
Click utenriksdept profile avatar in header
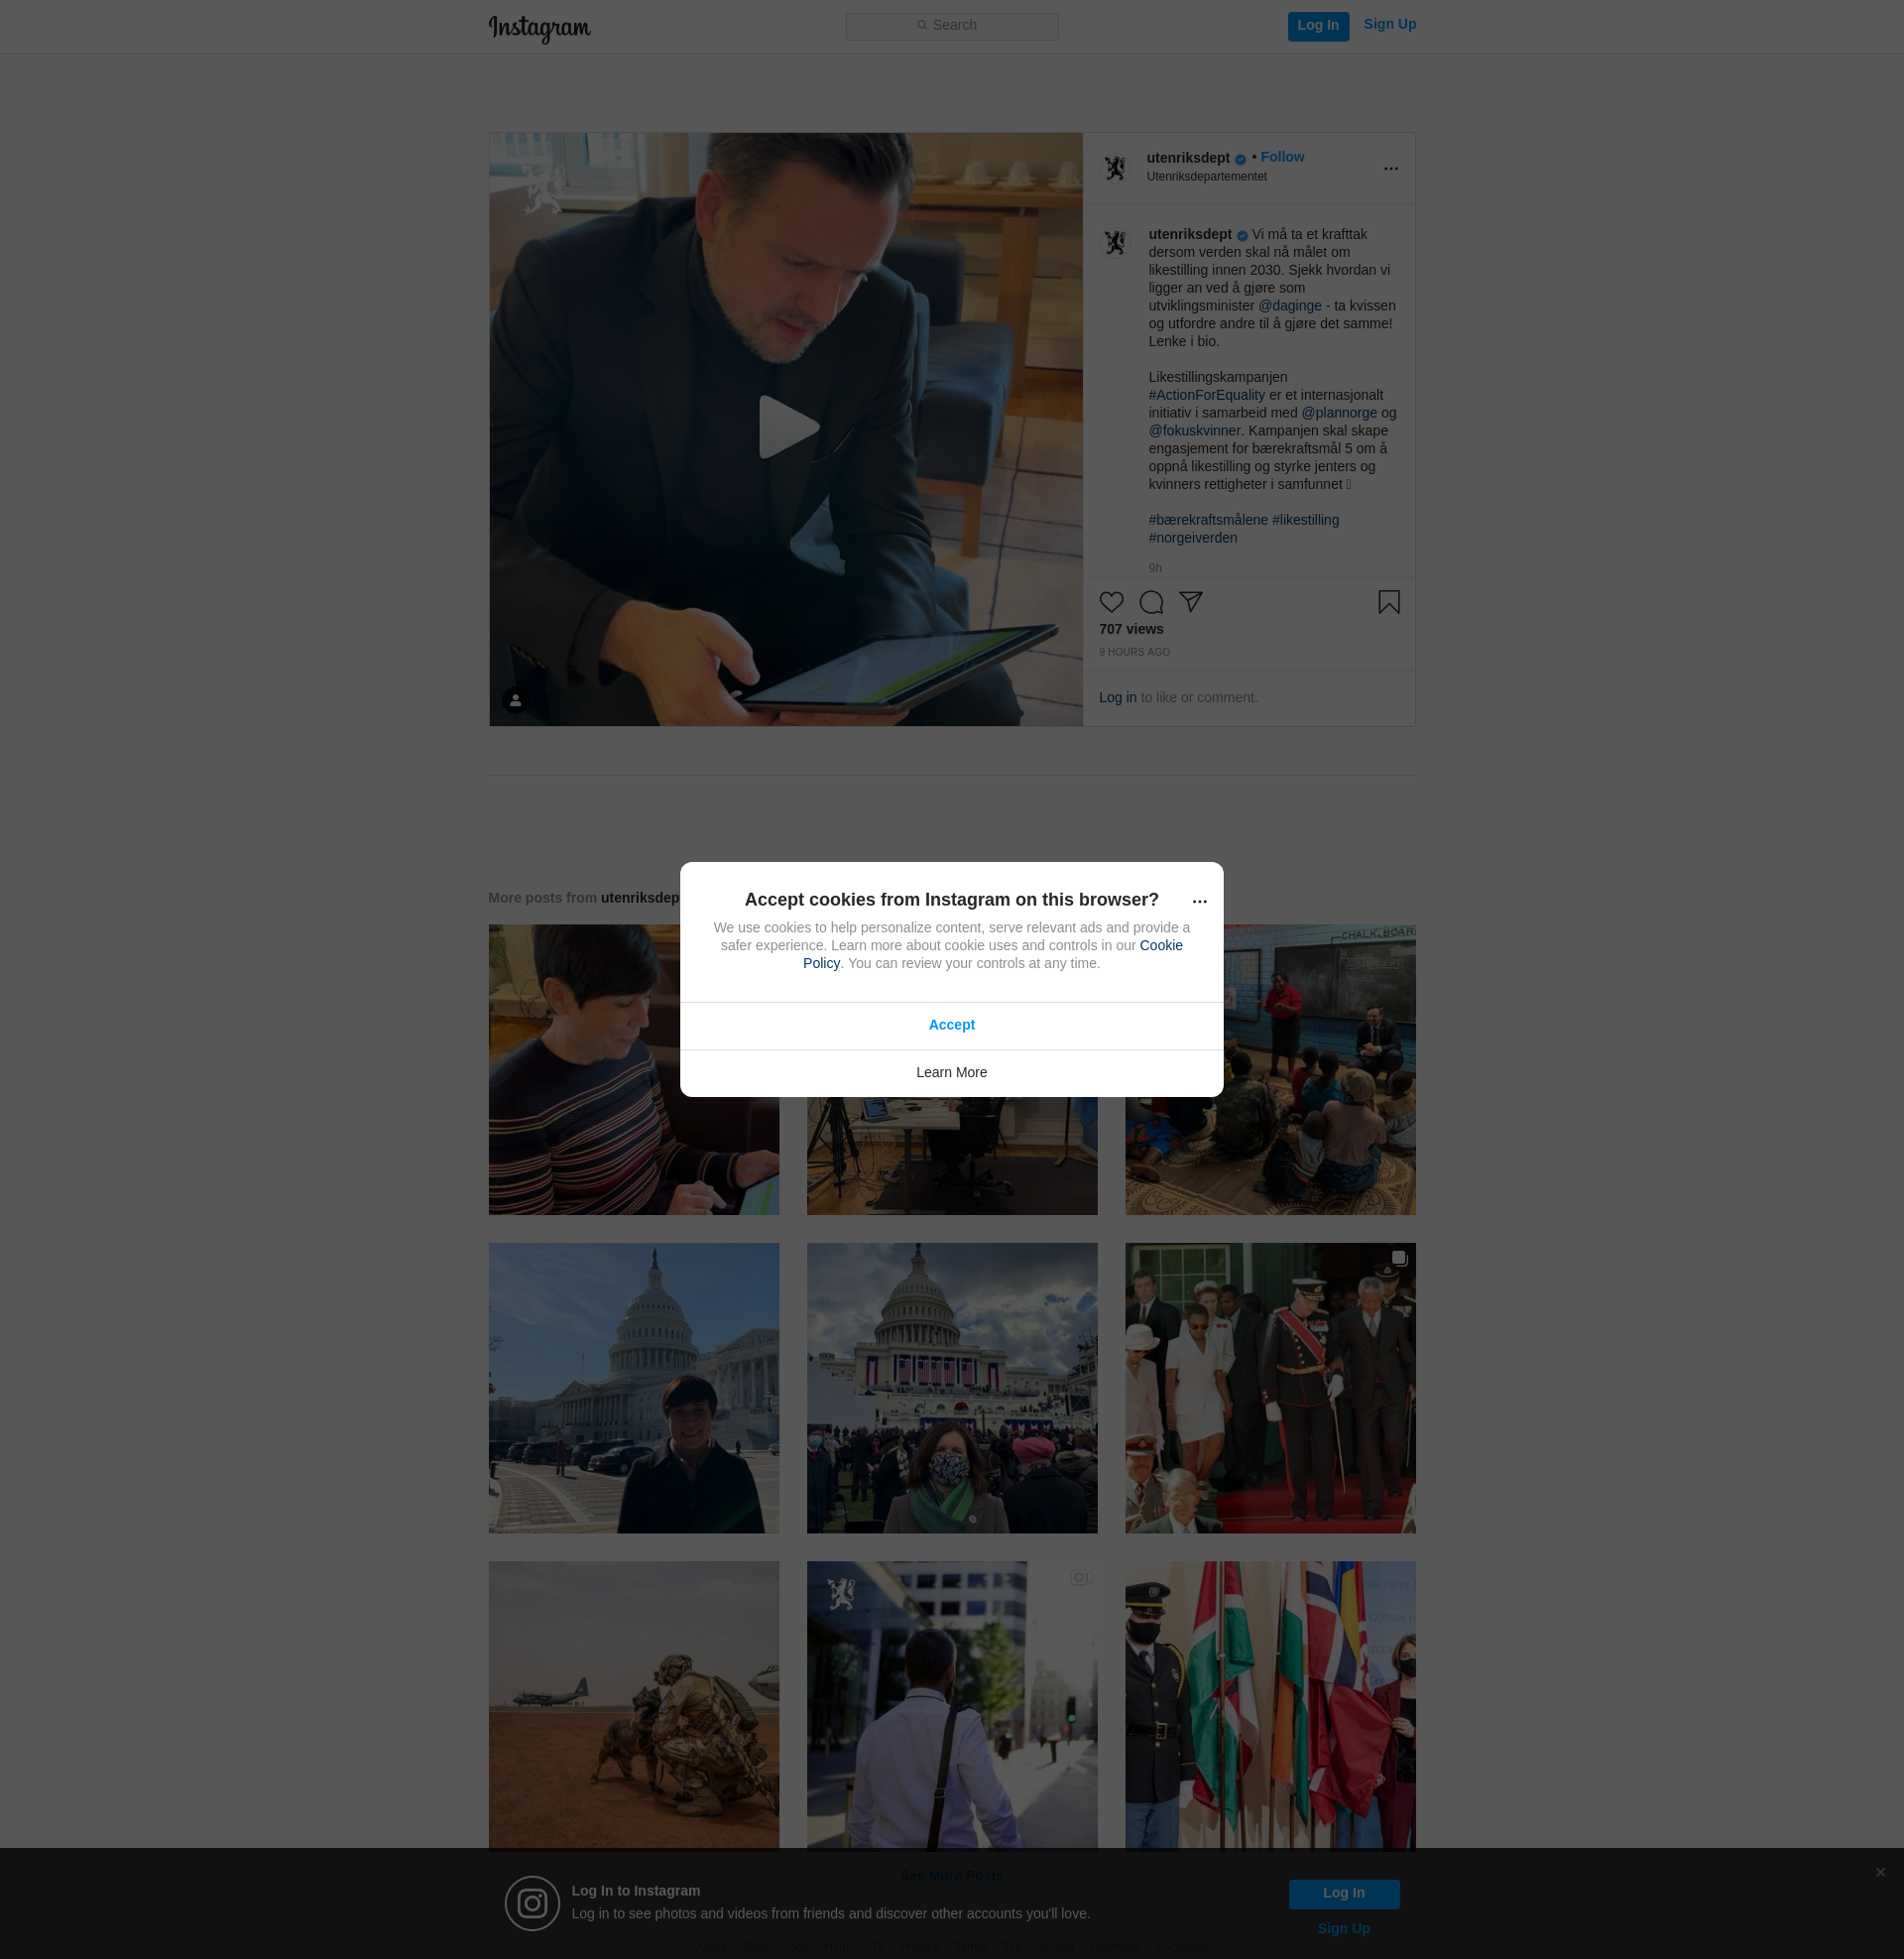[1115, 167]
